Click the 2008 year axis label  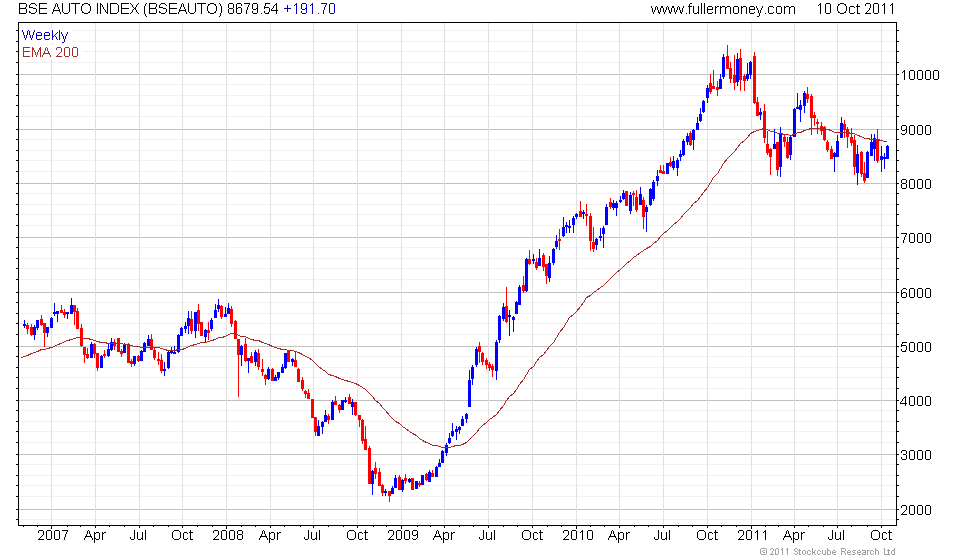[x=228, y=536]
